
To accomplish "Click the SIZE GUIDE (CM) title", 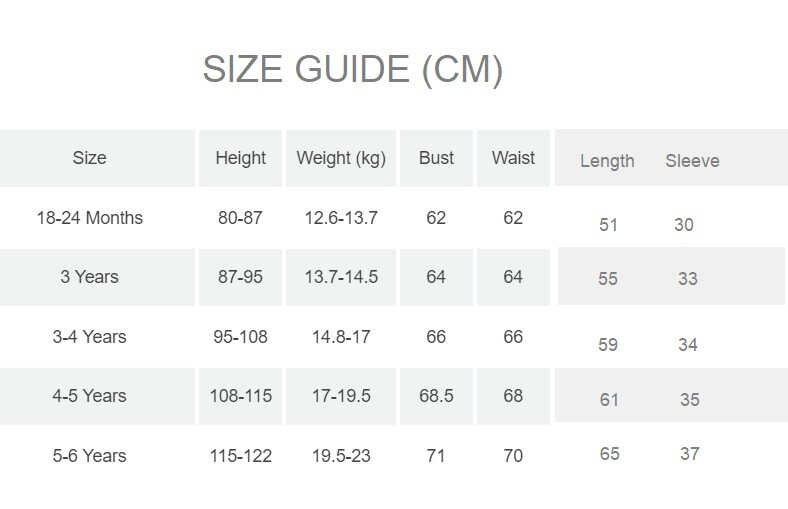I will 352,70.
